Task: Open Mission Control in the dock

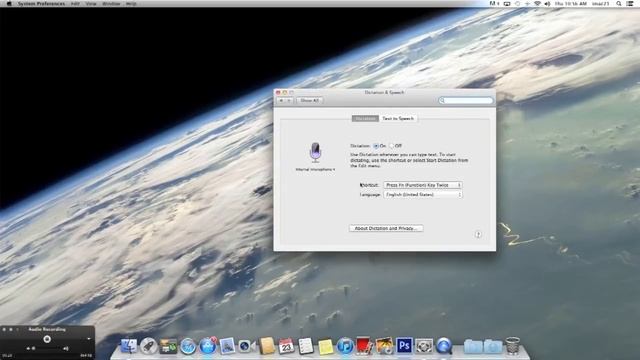Action: 168,346
